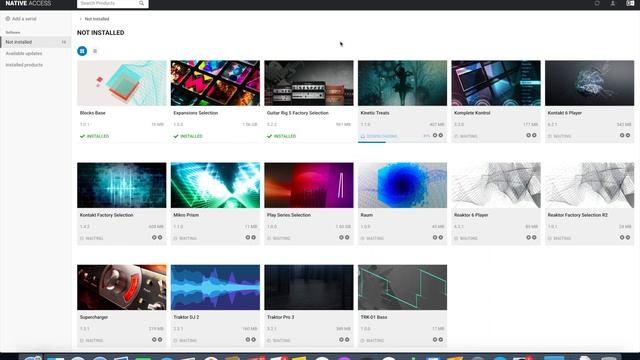Open the downloads counter icon in top bar

pyautogui.click(x=630, y=3)
